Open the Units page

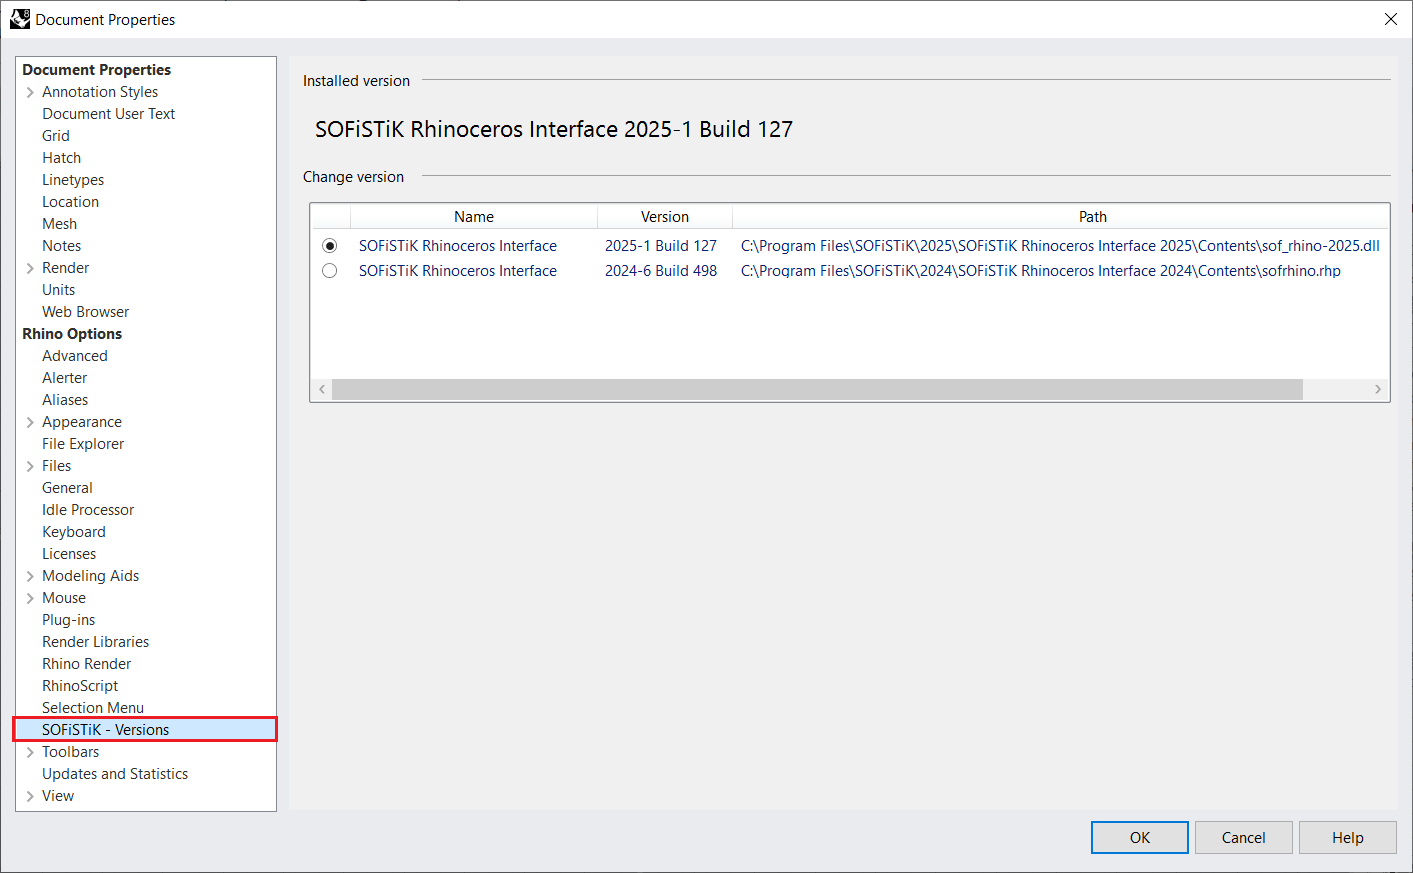click(x=59, y=290)
